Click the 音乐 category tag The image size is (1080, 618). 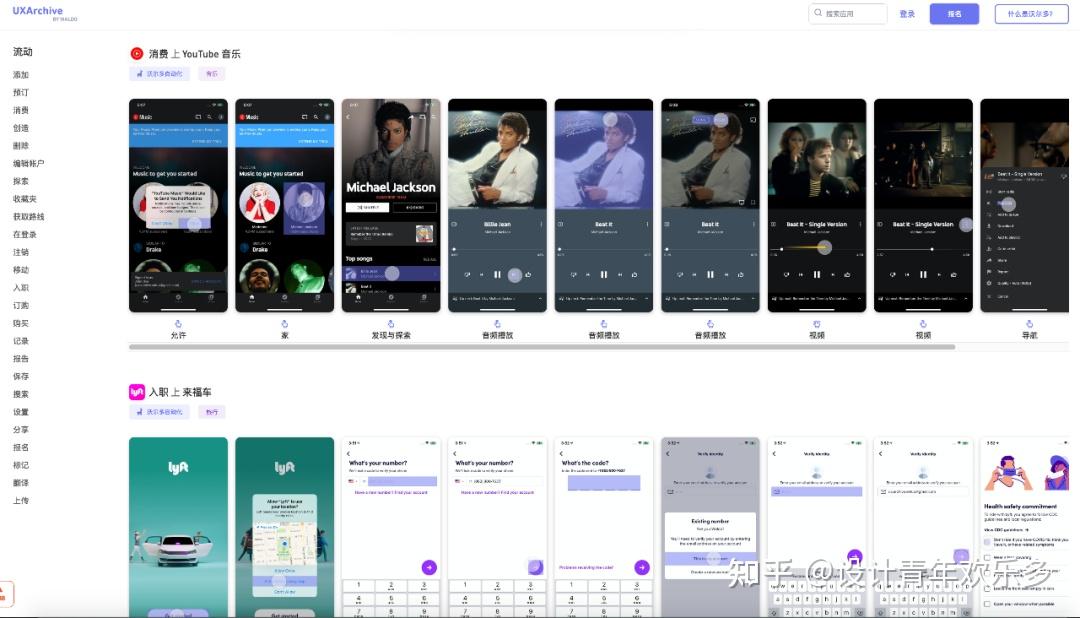(x=212, y=74)
